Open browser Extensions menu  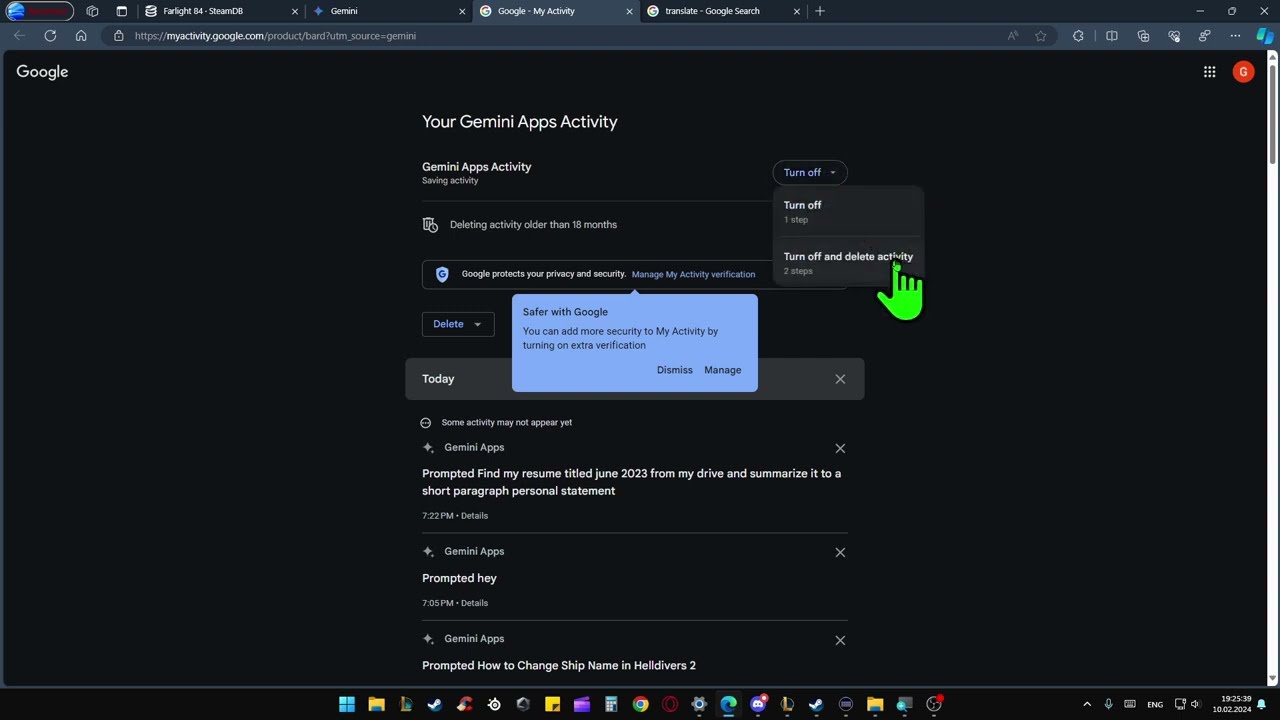tap(1078, 36)
